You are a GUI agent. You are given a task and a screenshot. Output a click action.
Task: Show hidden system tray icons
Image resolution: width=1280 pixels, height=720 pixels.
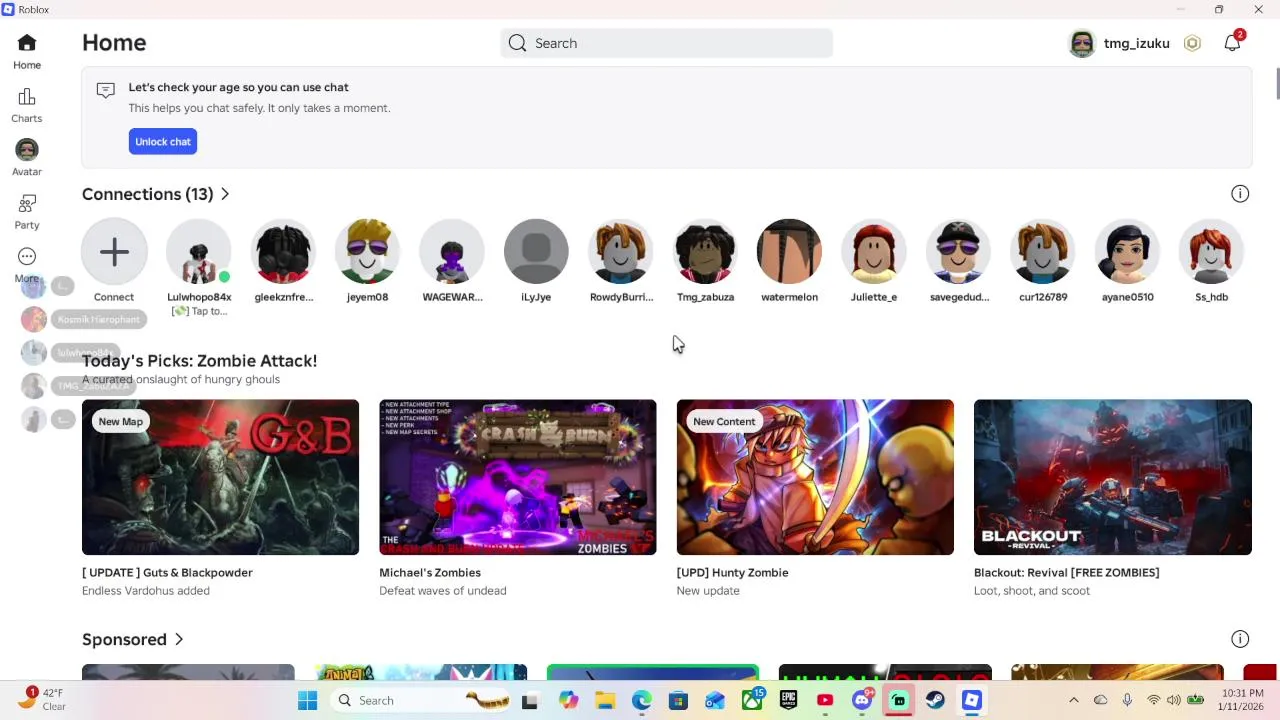(x=1074, y=701)
